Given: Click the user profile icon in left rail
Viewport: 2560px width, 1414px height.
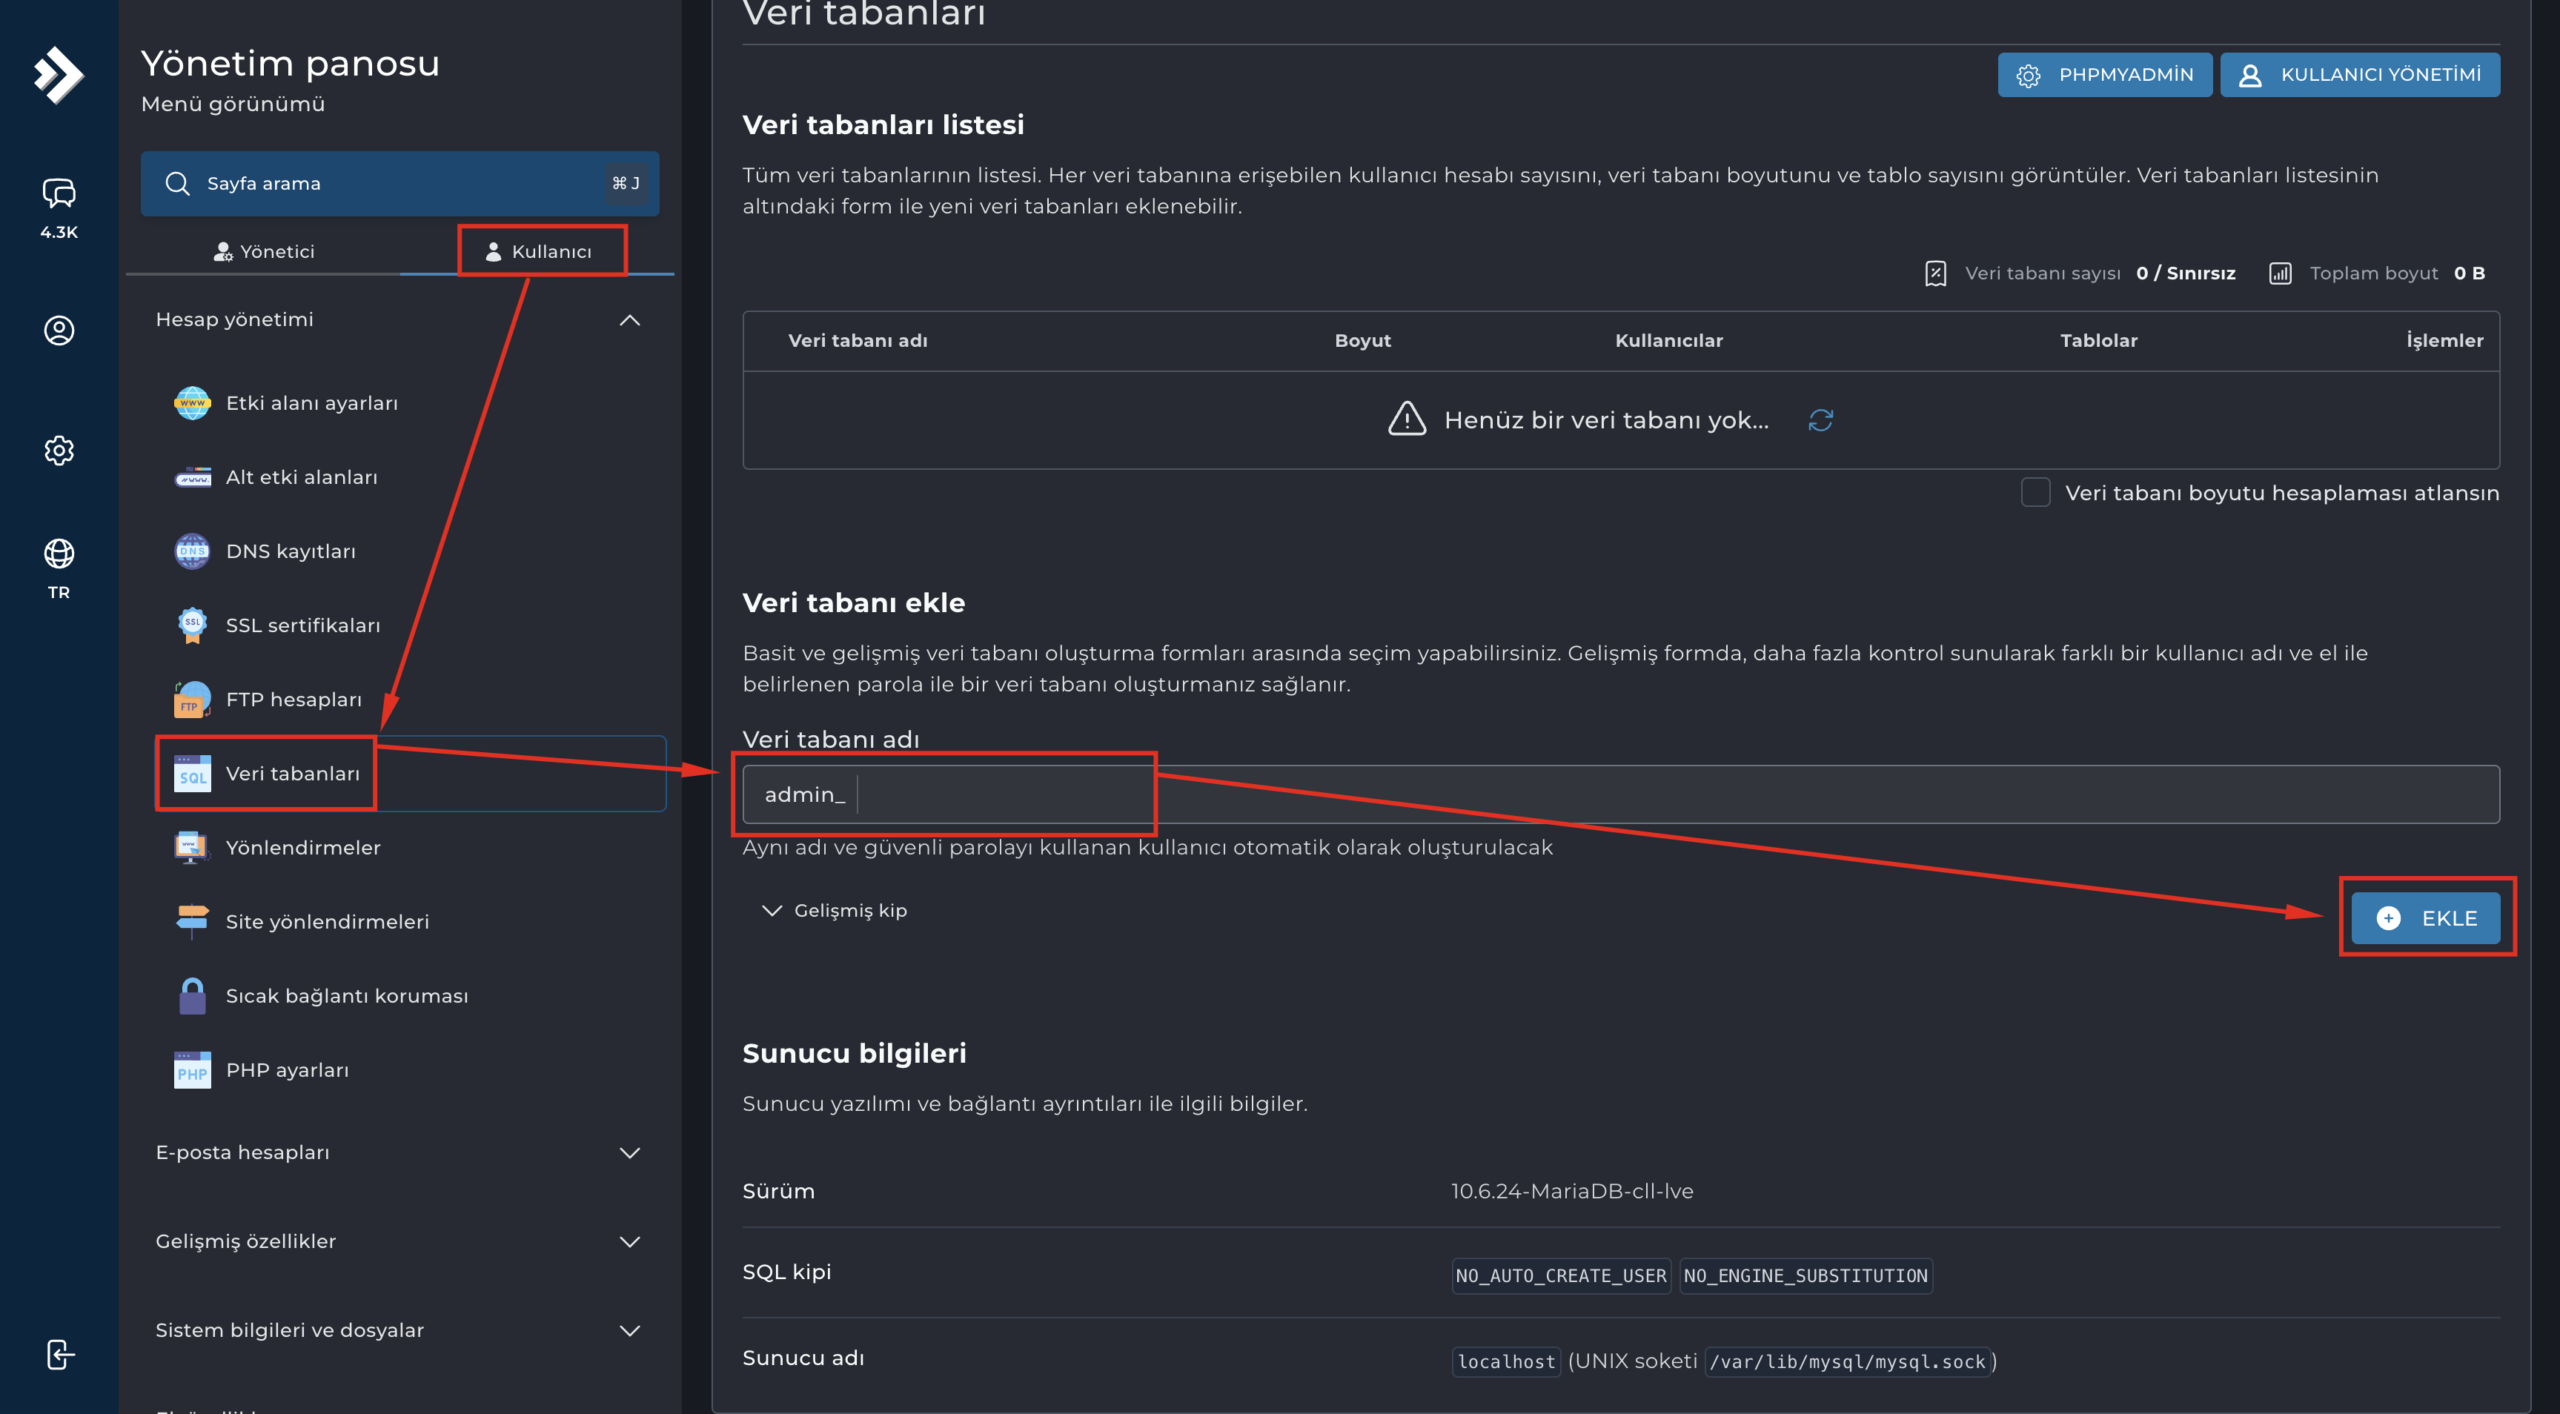Looking at the screenshot, I should click(x=59, y=330).
